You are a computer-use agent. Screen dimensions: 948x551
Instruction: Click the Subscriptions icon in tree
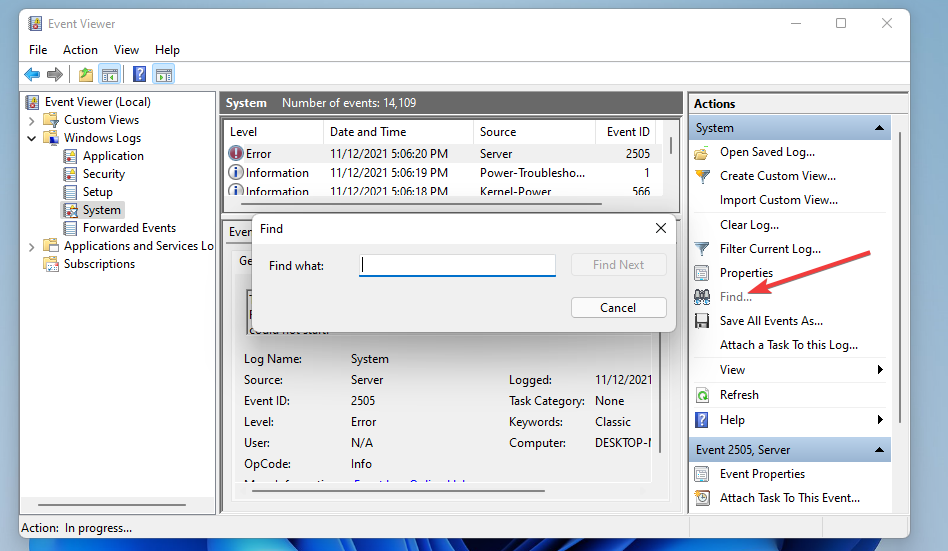51,264
